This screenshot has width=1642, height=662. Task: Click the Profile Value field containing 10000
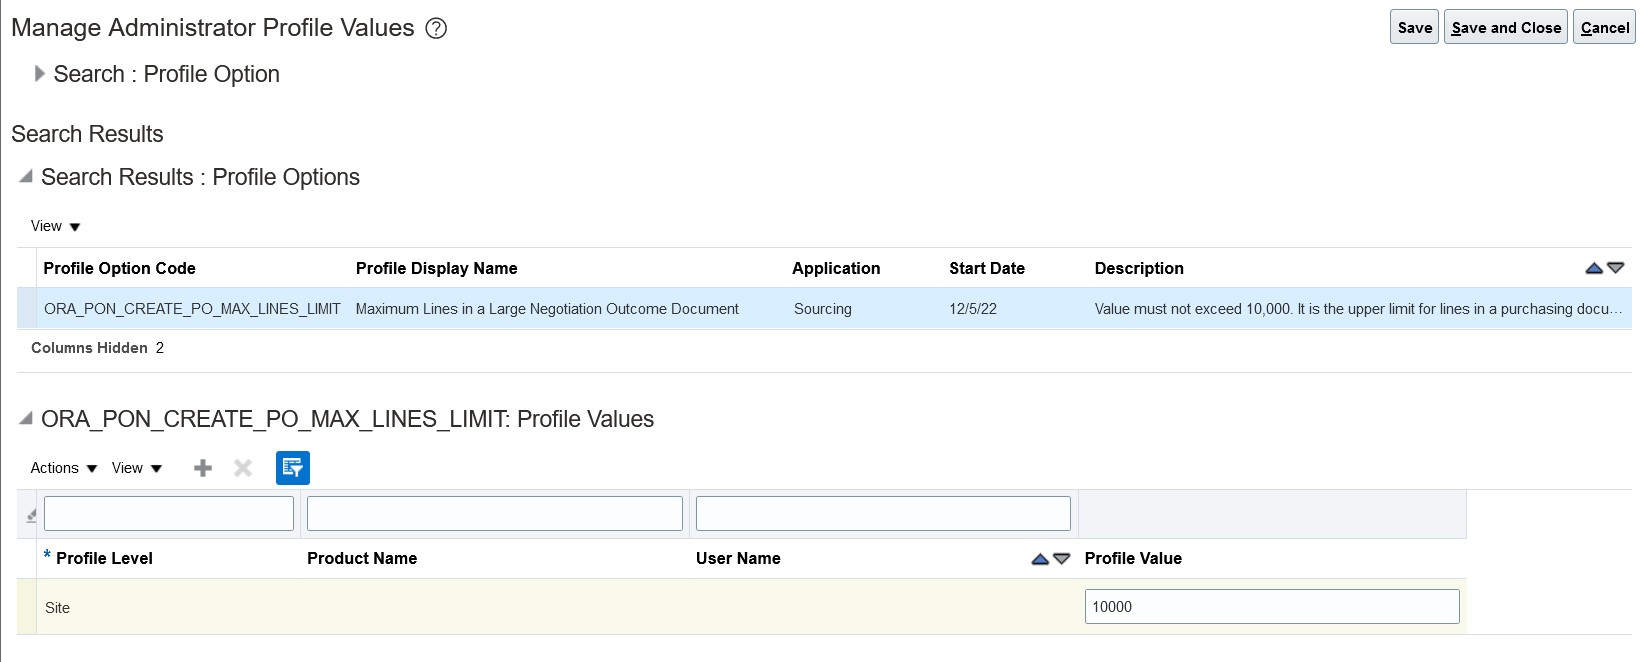1271,607
